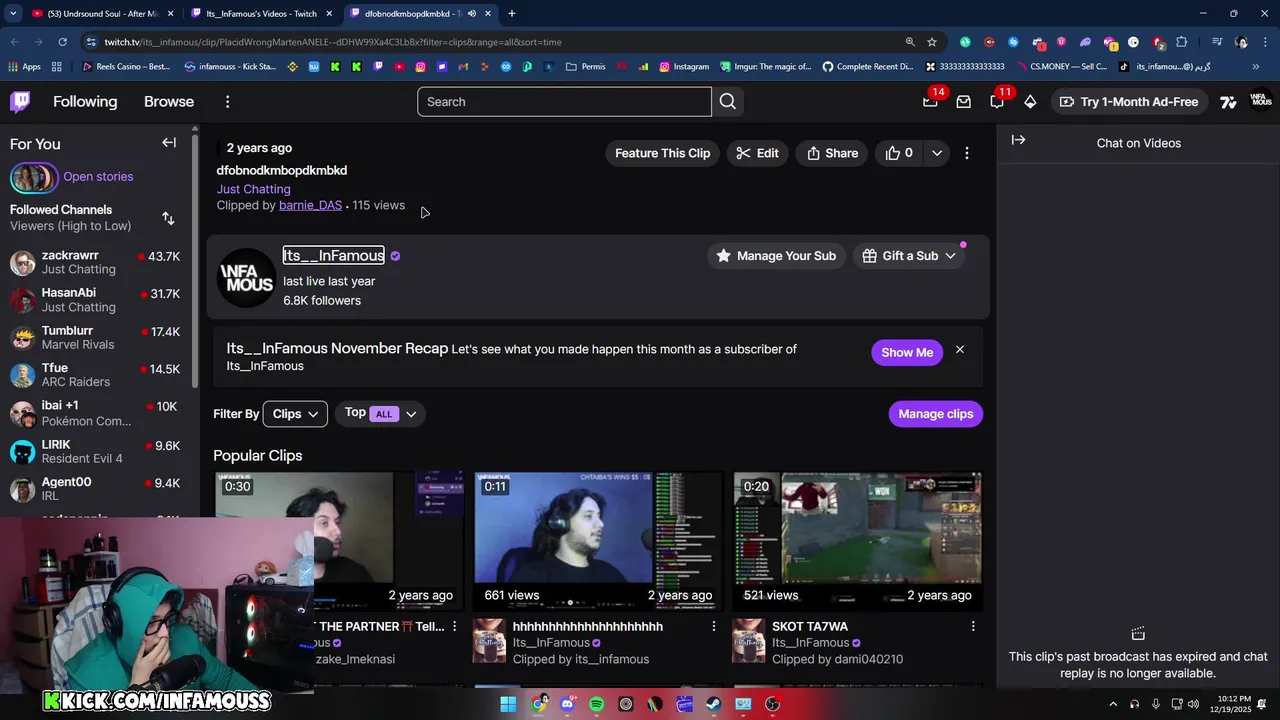Screen dimensions: 1280x720
Task: Open Its__InFamous channel avatar
Action: point(246,277)
